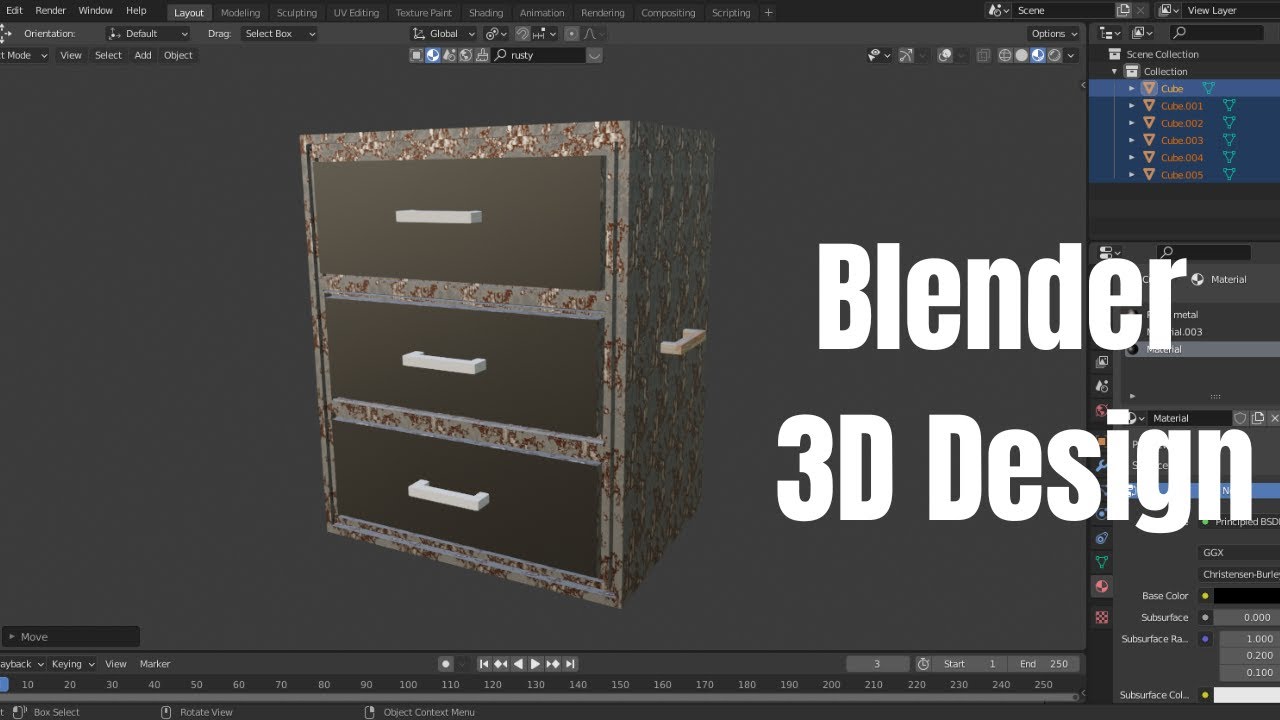Toggle proportional editing in header
Screen dimensions: 1280x720
[571, 33]
